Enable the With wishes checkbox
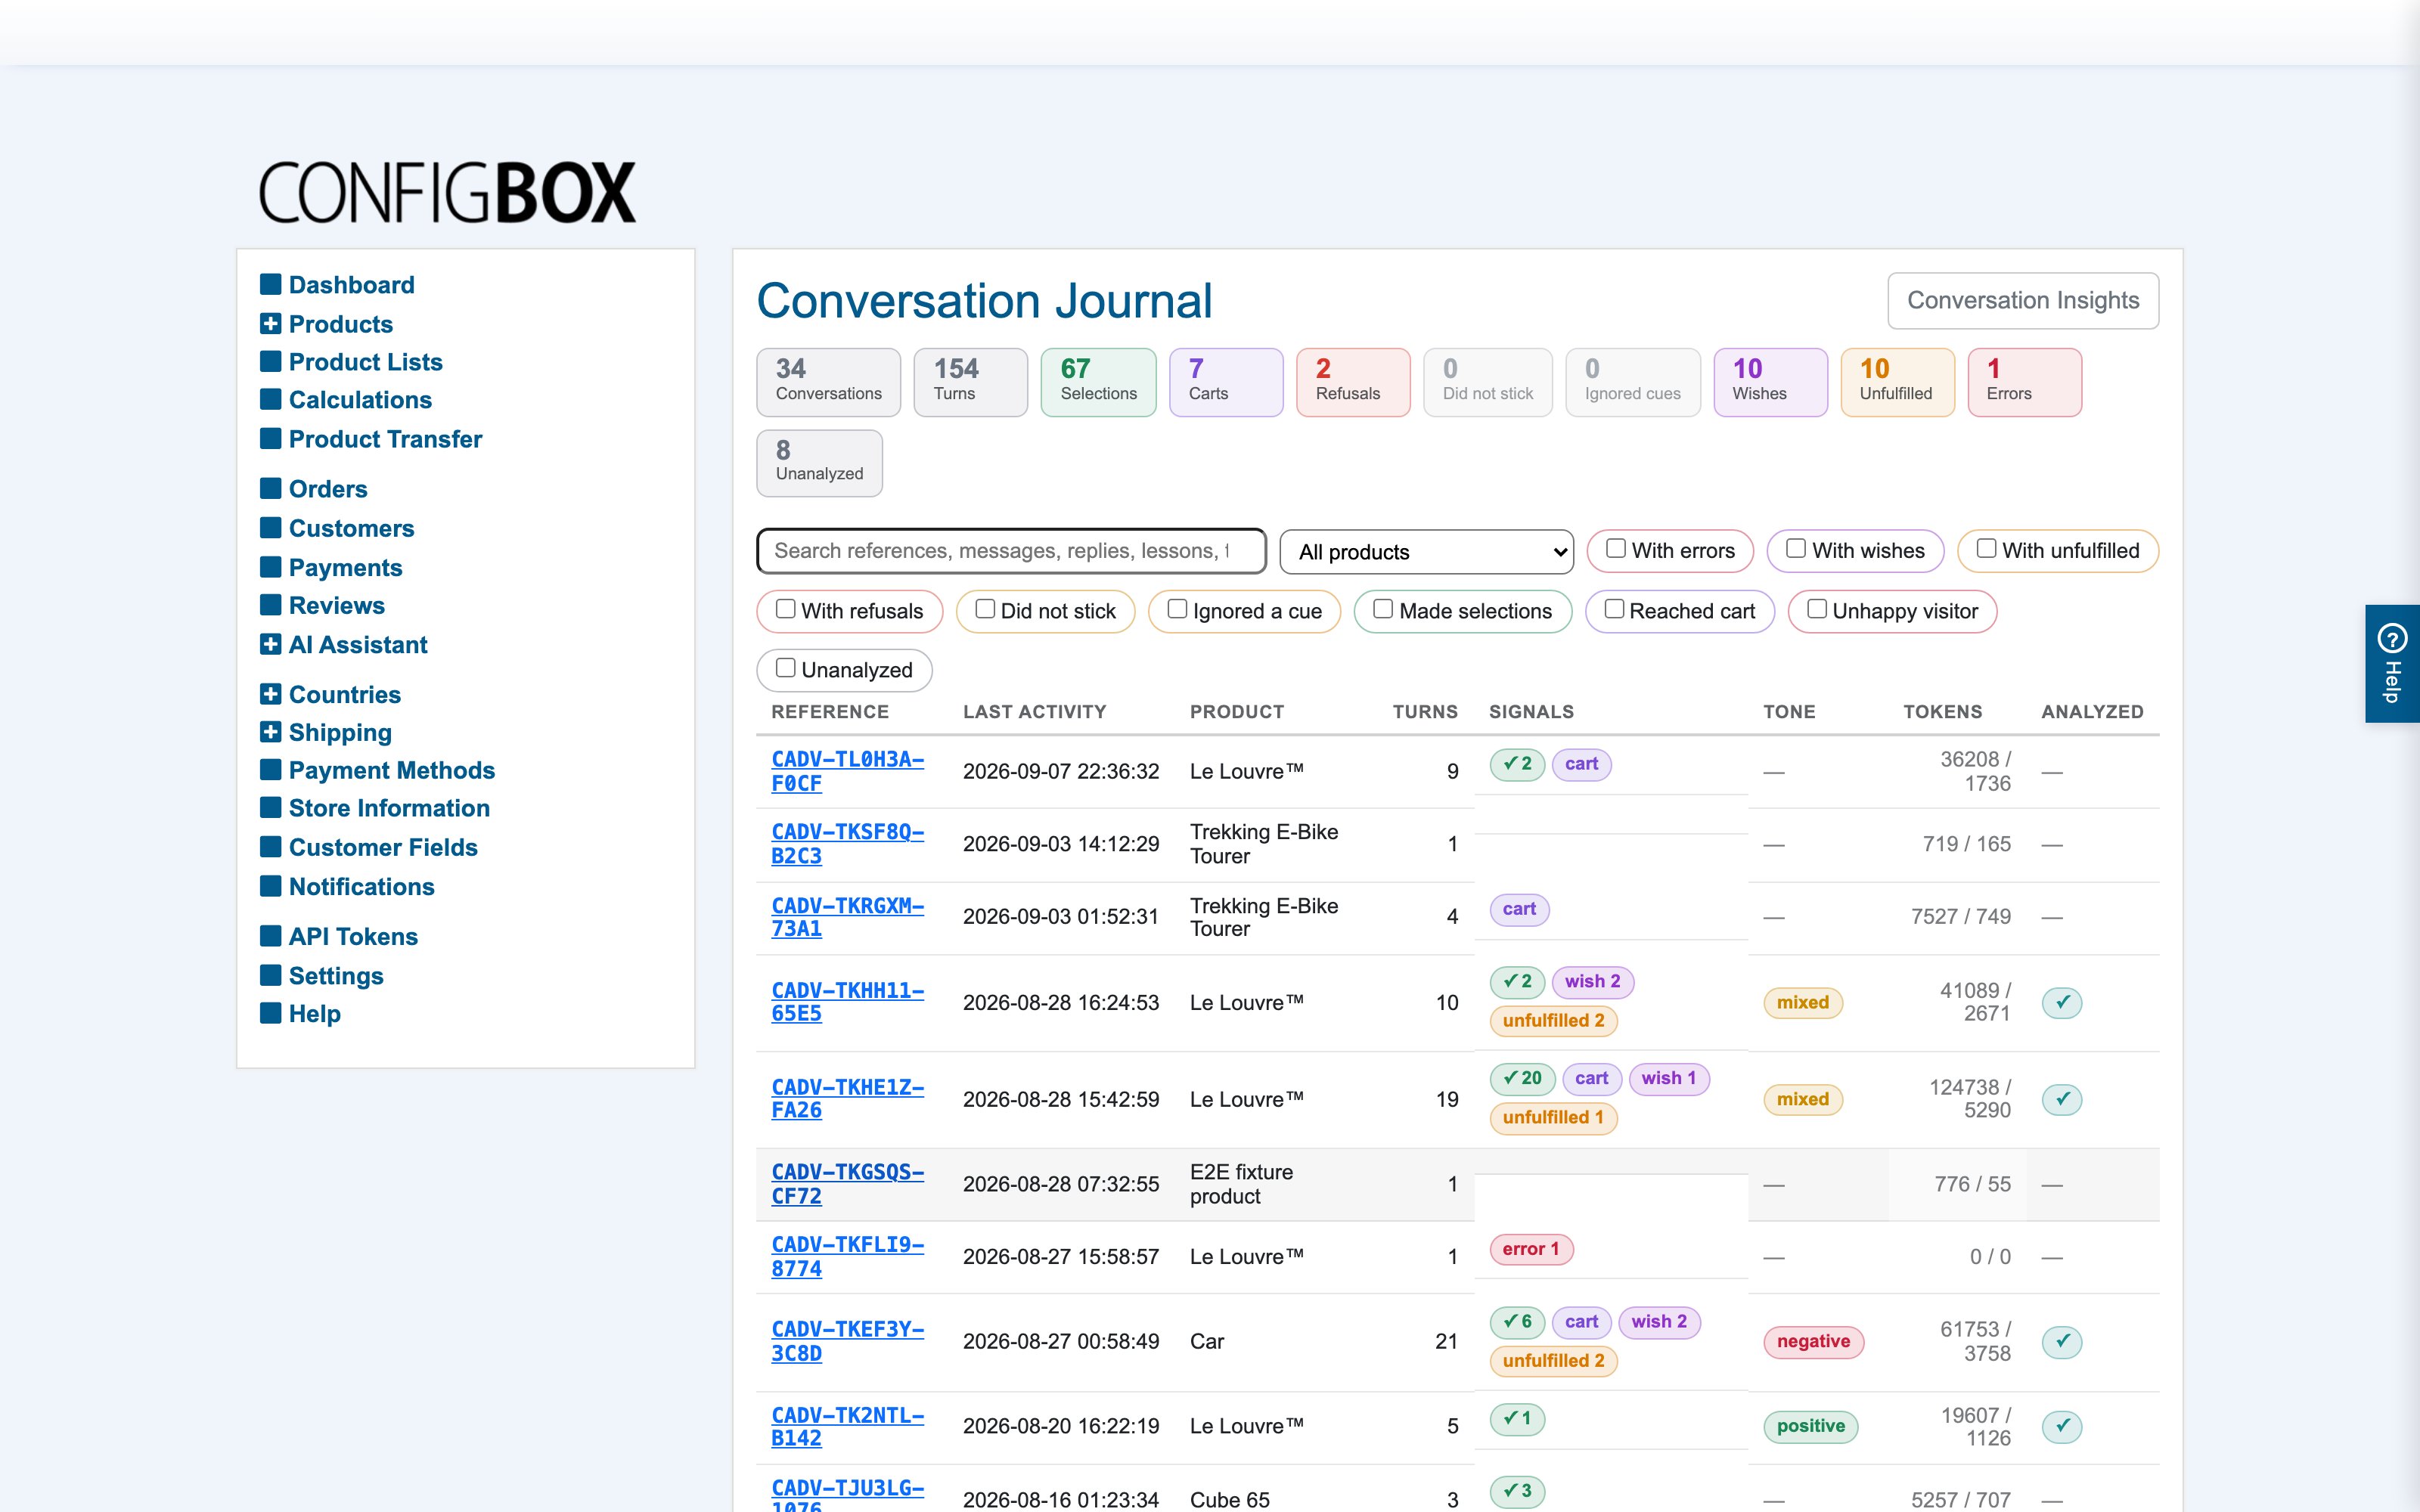 pyautogui.click(x=1796, y=548)
